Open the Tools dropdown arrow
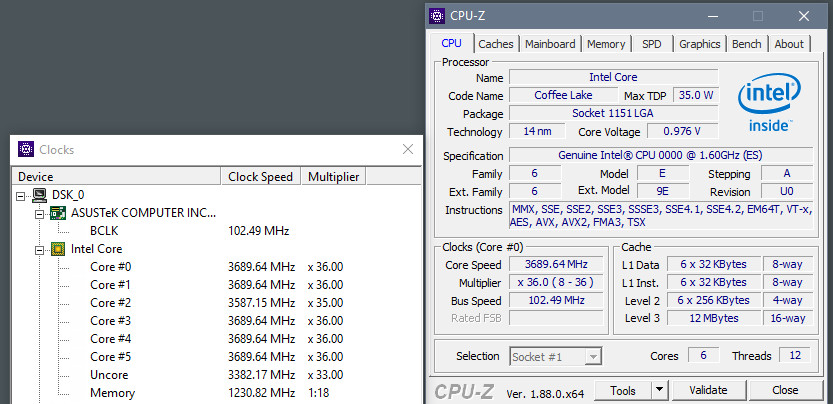Viewport: 833px width, 404px height. coord(659,390)
